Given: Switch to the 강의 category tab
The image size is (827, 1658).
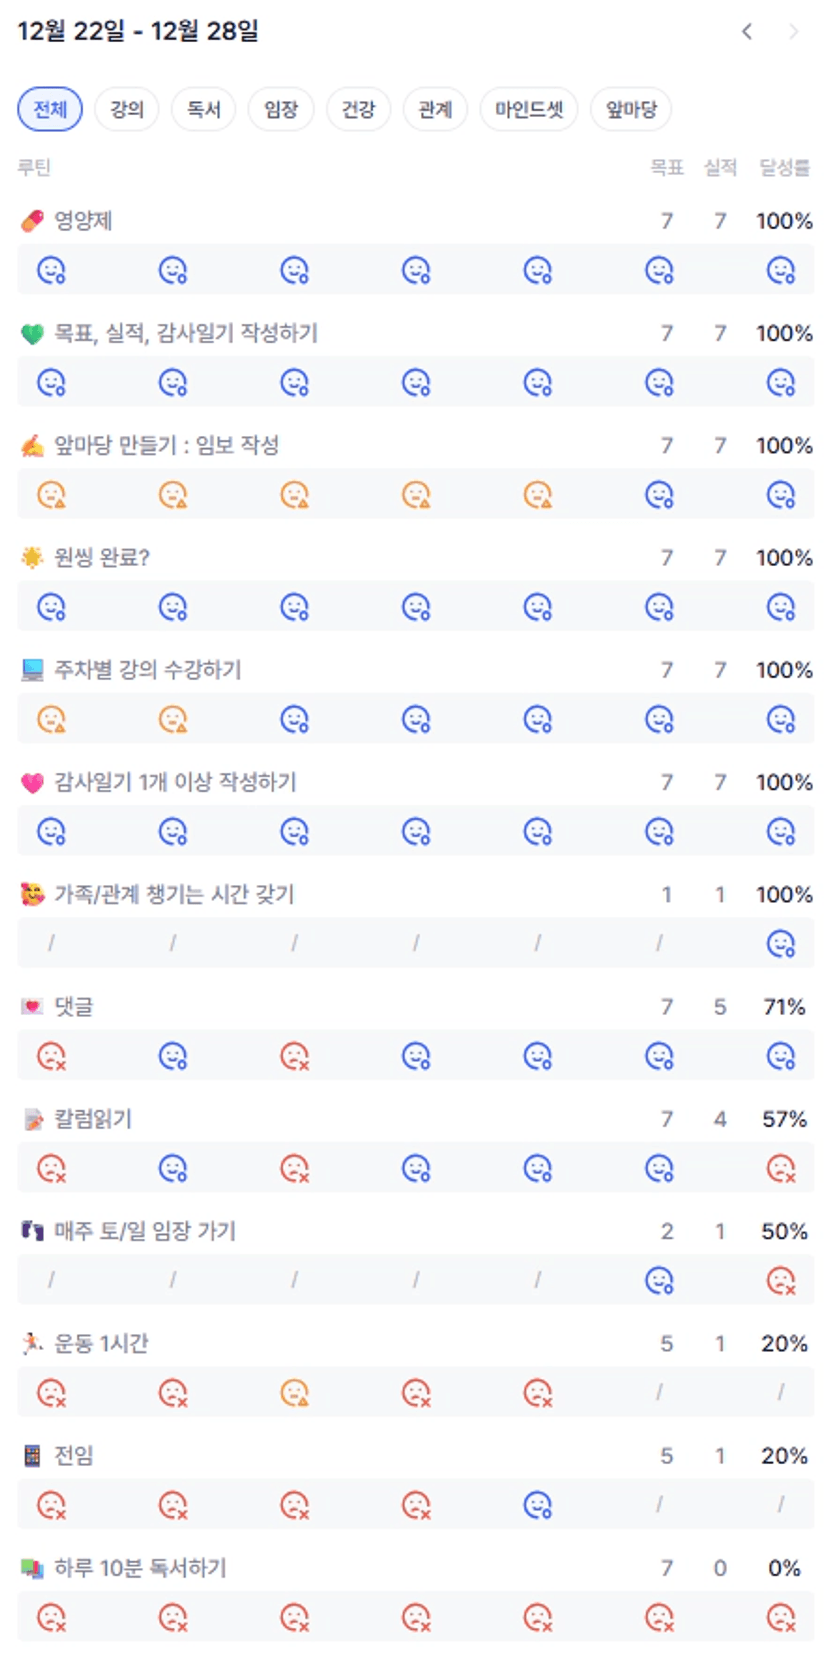Looking at the screenshot, I should point(127,109).
